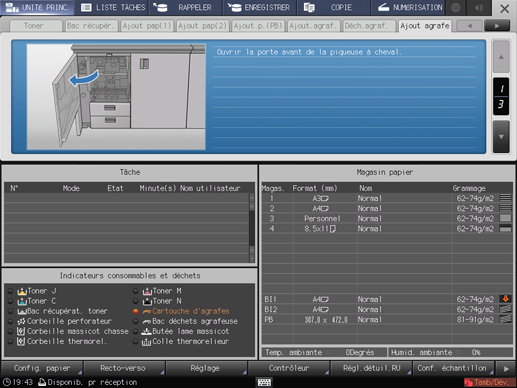Click the Toner J yellow toner icon
Viewport: 517px width, 388px height.
[x=22, y=291]
